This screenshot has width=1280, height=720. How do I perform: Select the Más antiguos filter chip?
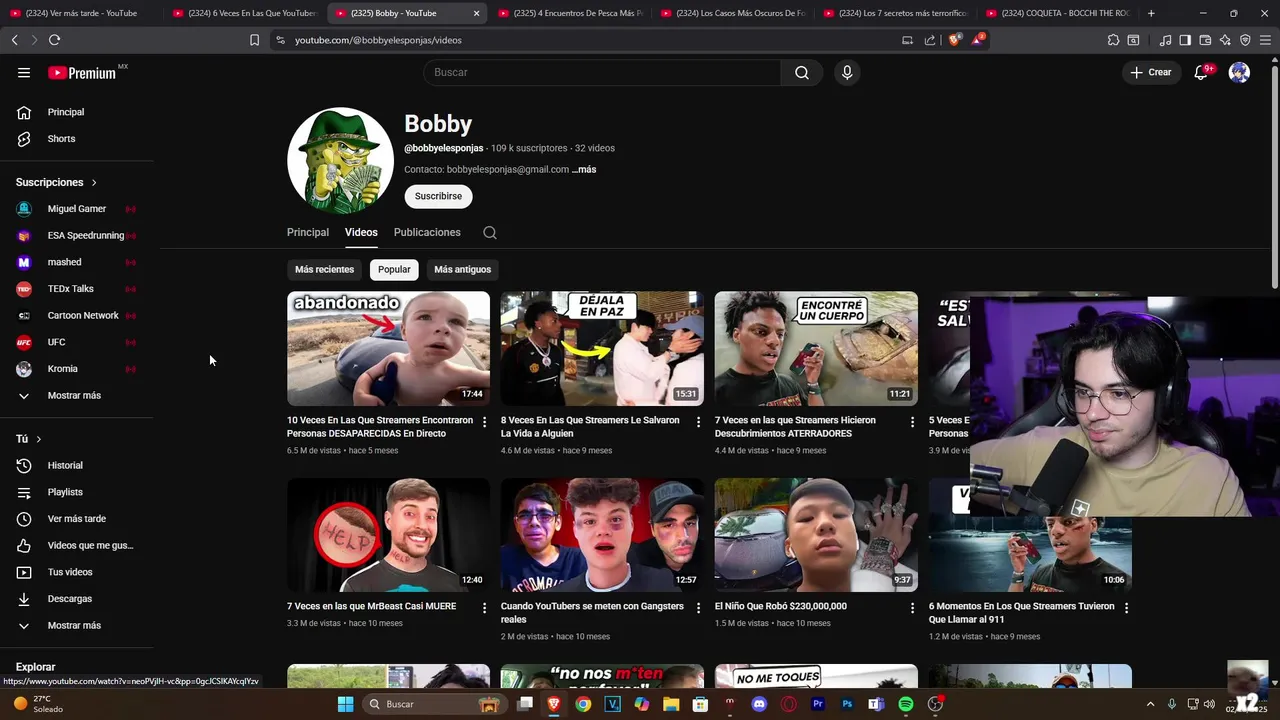pos(462,269)
